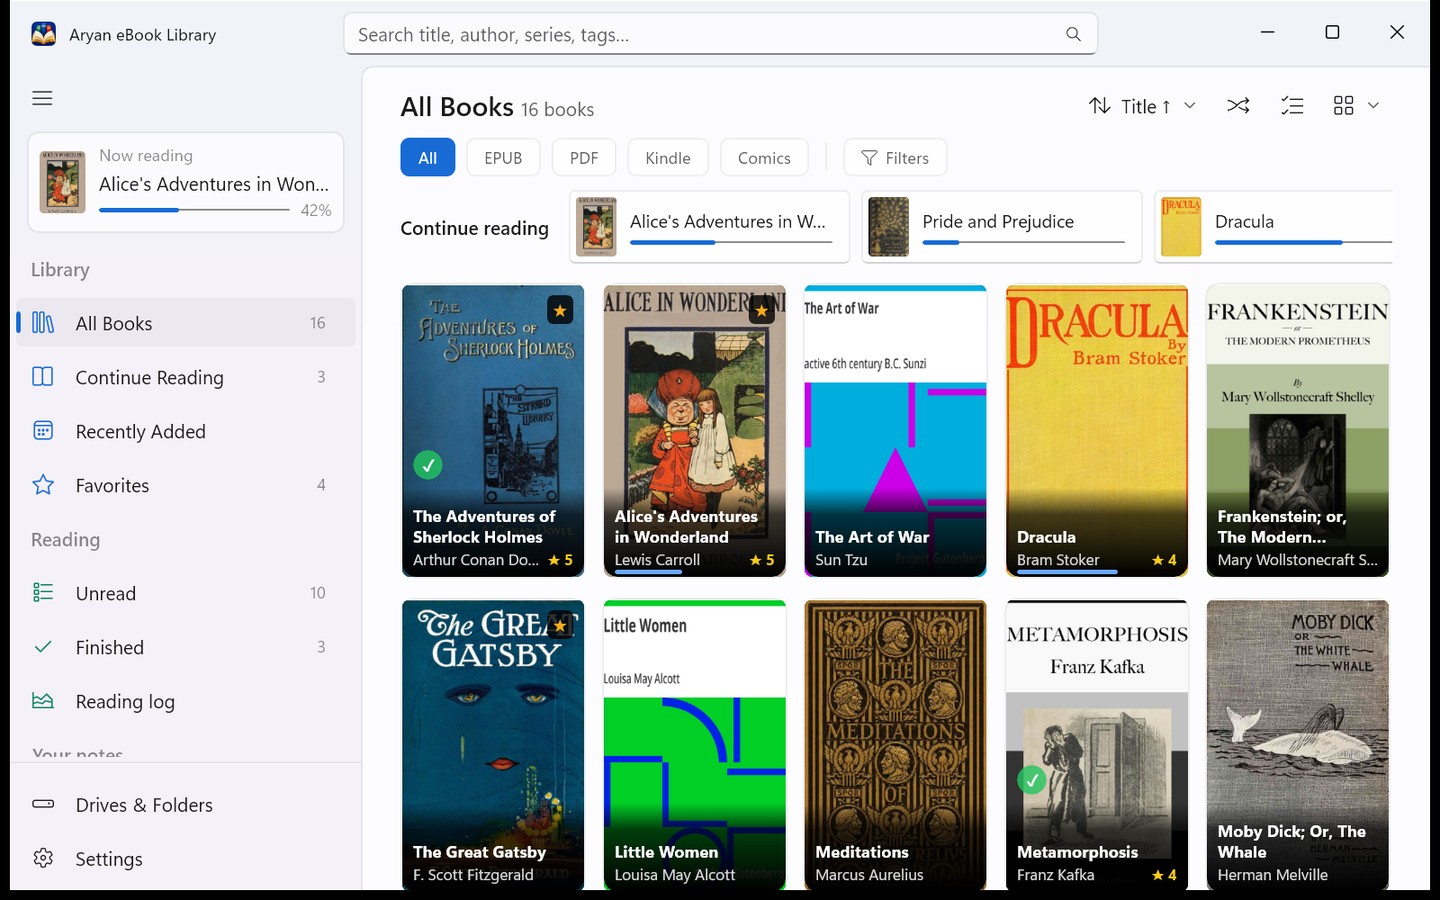1440x900 pixels.
Task: Click the grid view layout icon
Action: pos(1343,105)
